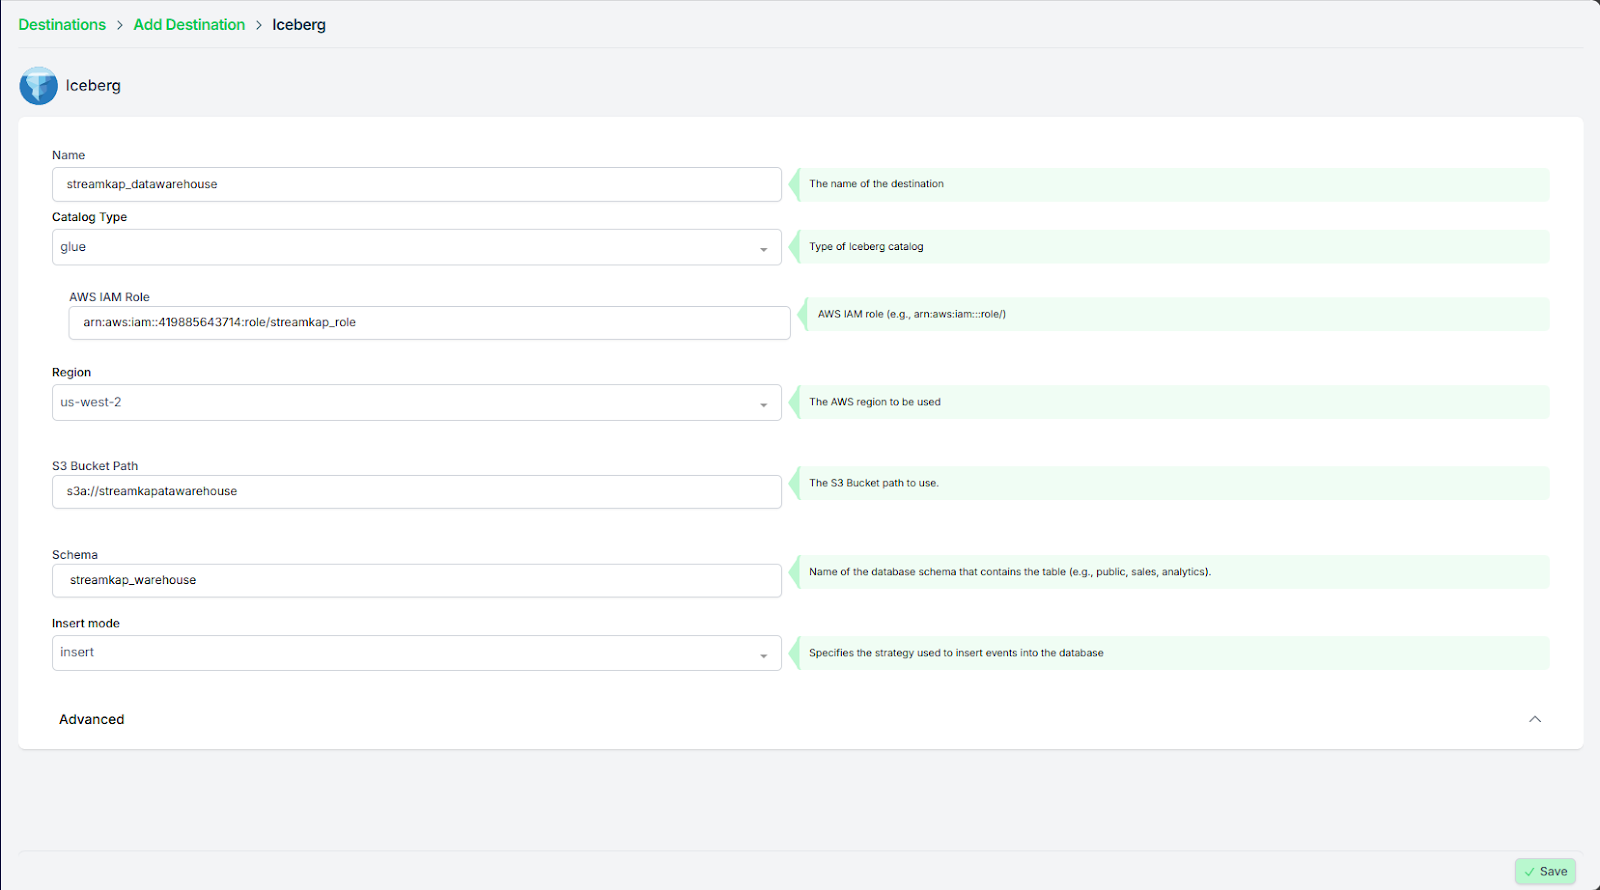Viewport: 1600px width, 890px height.
Task: Click the S3 Bucket Path field
Action: pyautogui.click(x=417, y=492)
